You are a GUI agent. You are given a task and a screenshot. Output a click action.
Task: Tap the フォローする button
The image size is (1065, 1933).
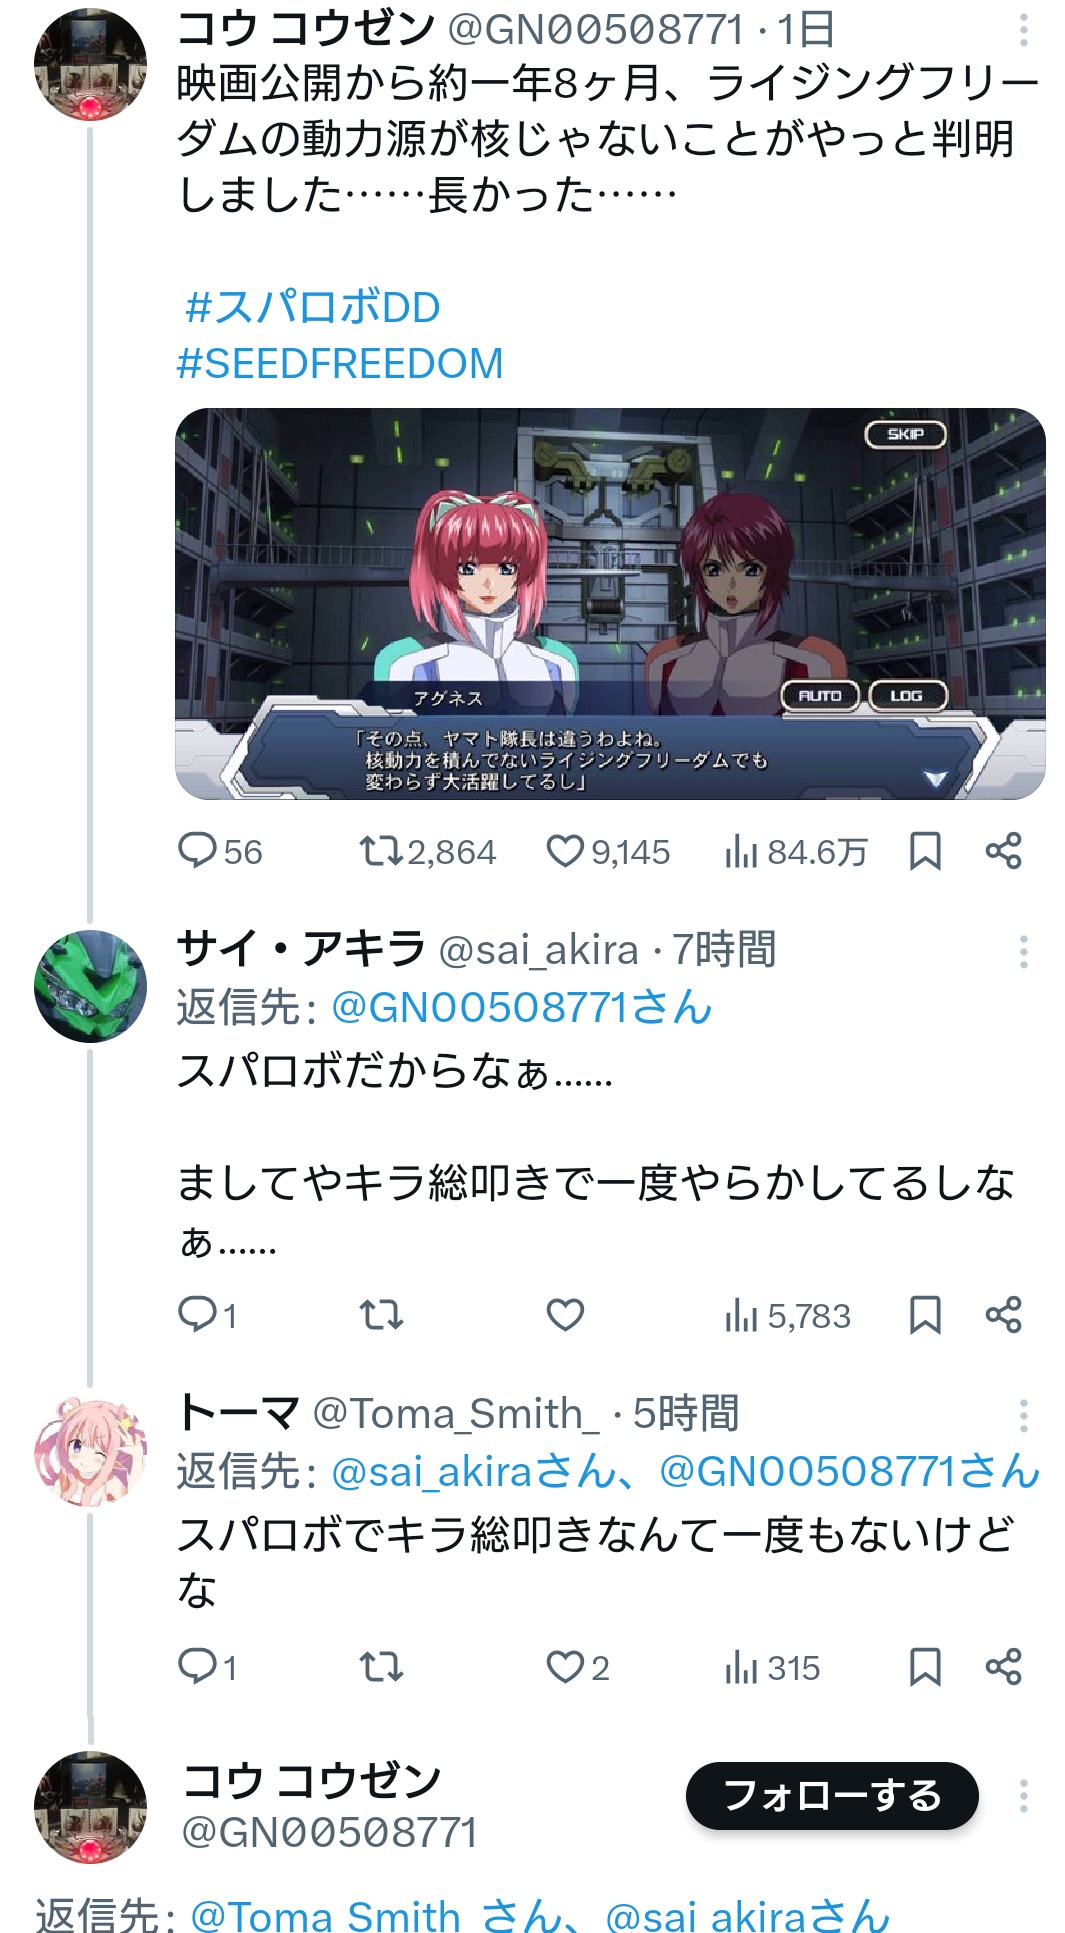pyautogui.click(x=832, y=1796)
